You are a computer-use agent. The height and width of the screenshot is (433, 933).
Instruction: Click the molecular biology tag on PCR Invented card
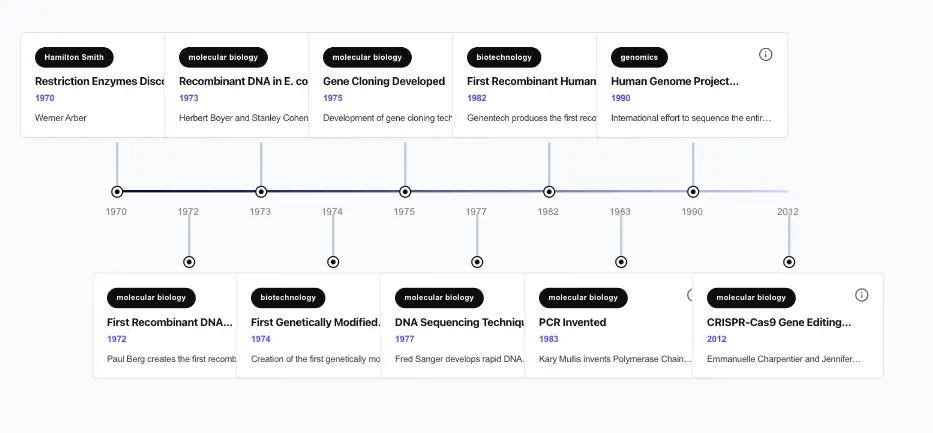click(583, 297)
